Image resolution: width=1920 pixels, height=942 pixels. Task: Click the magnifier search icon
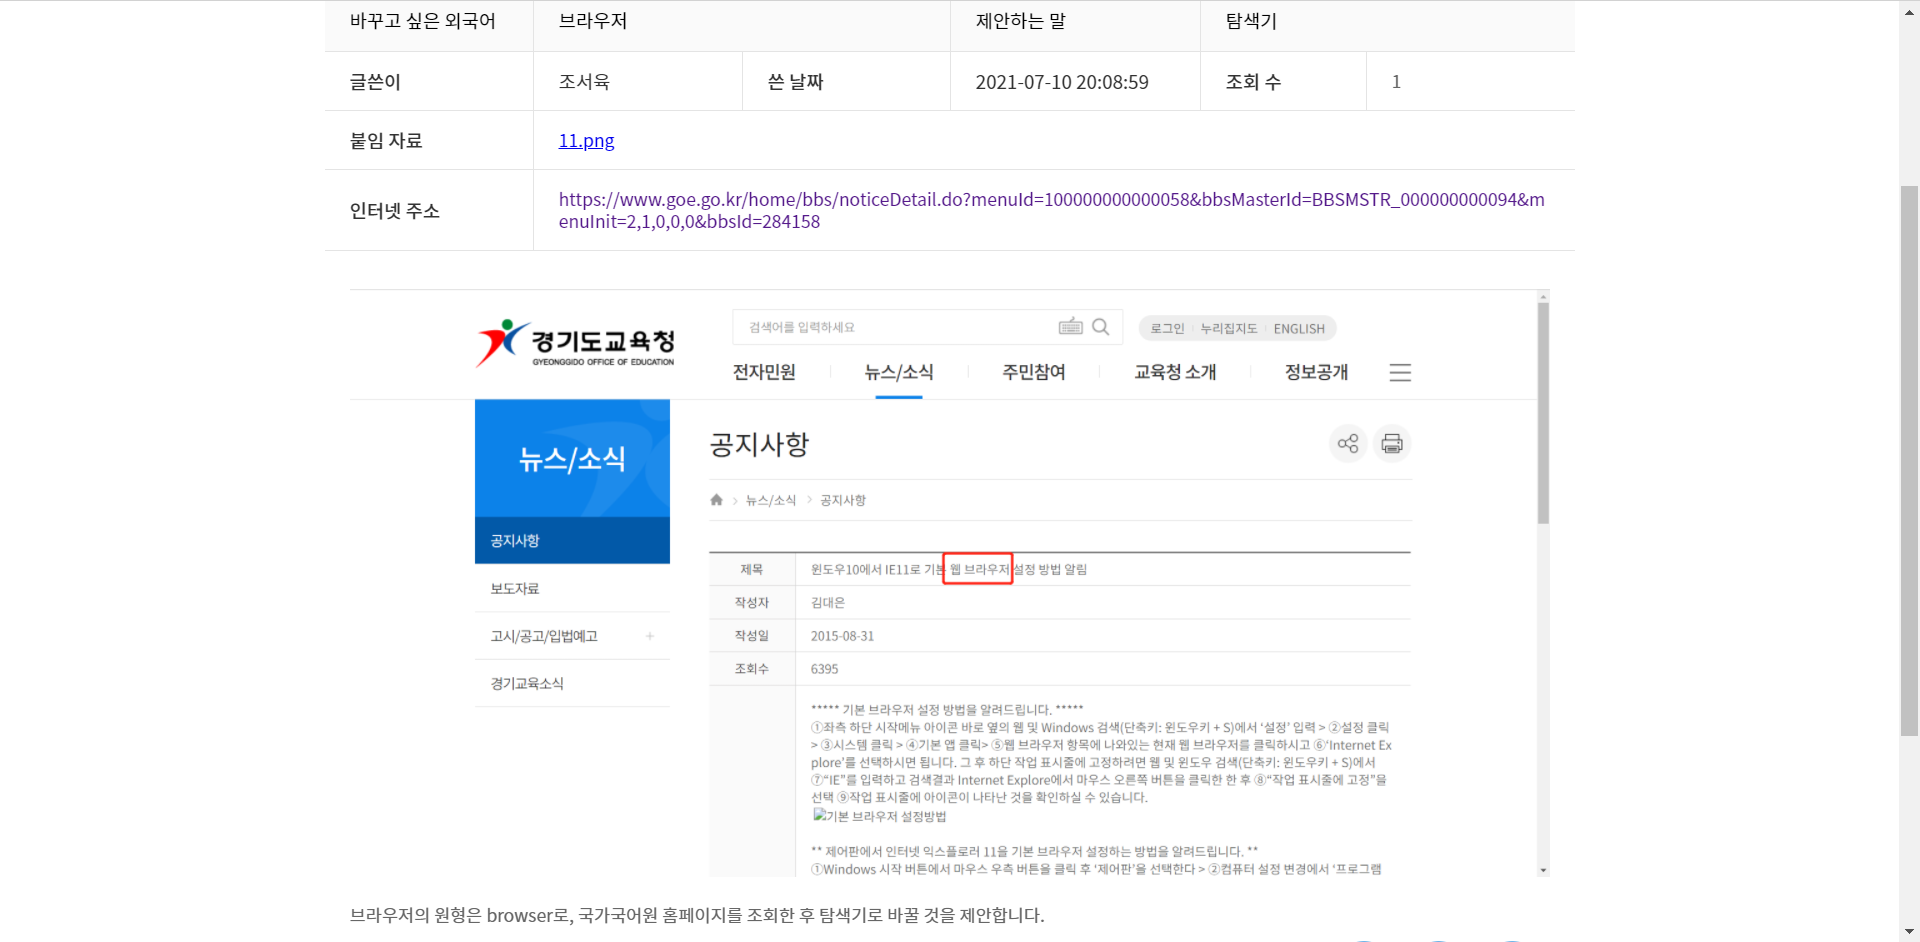click(x=1100, y=327)
